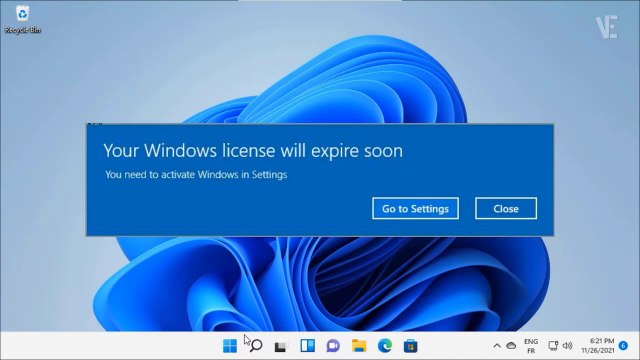Close the license expiry dialog

(506, 209)
